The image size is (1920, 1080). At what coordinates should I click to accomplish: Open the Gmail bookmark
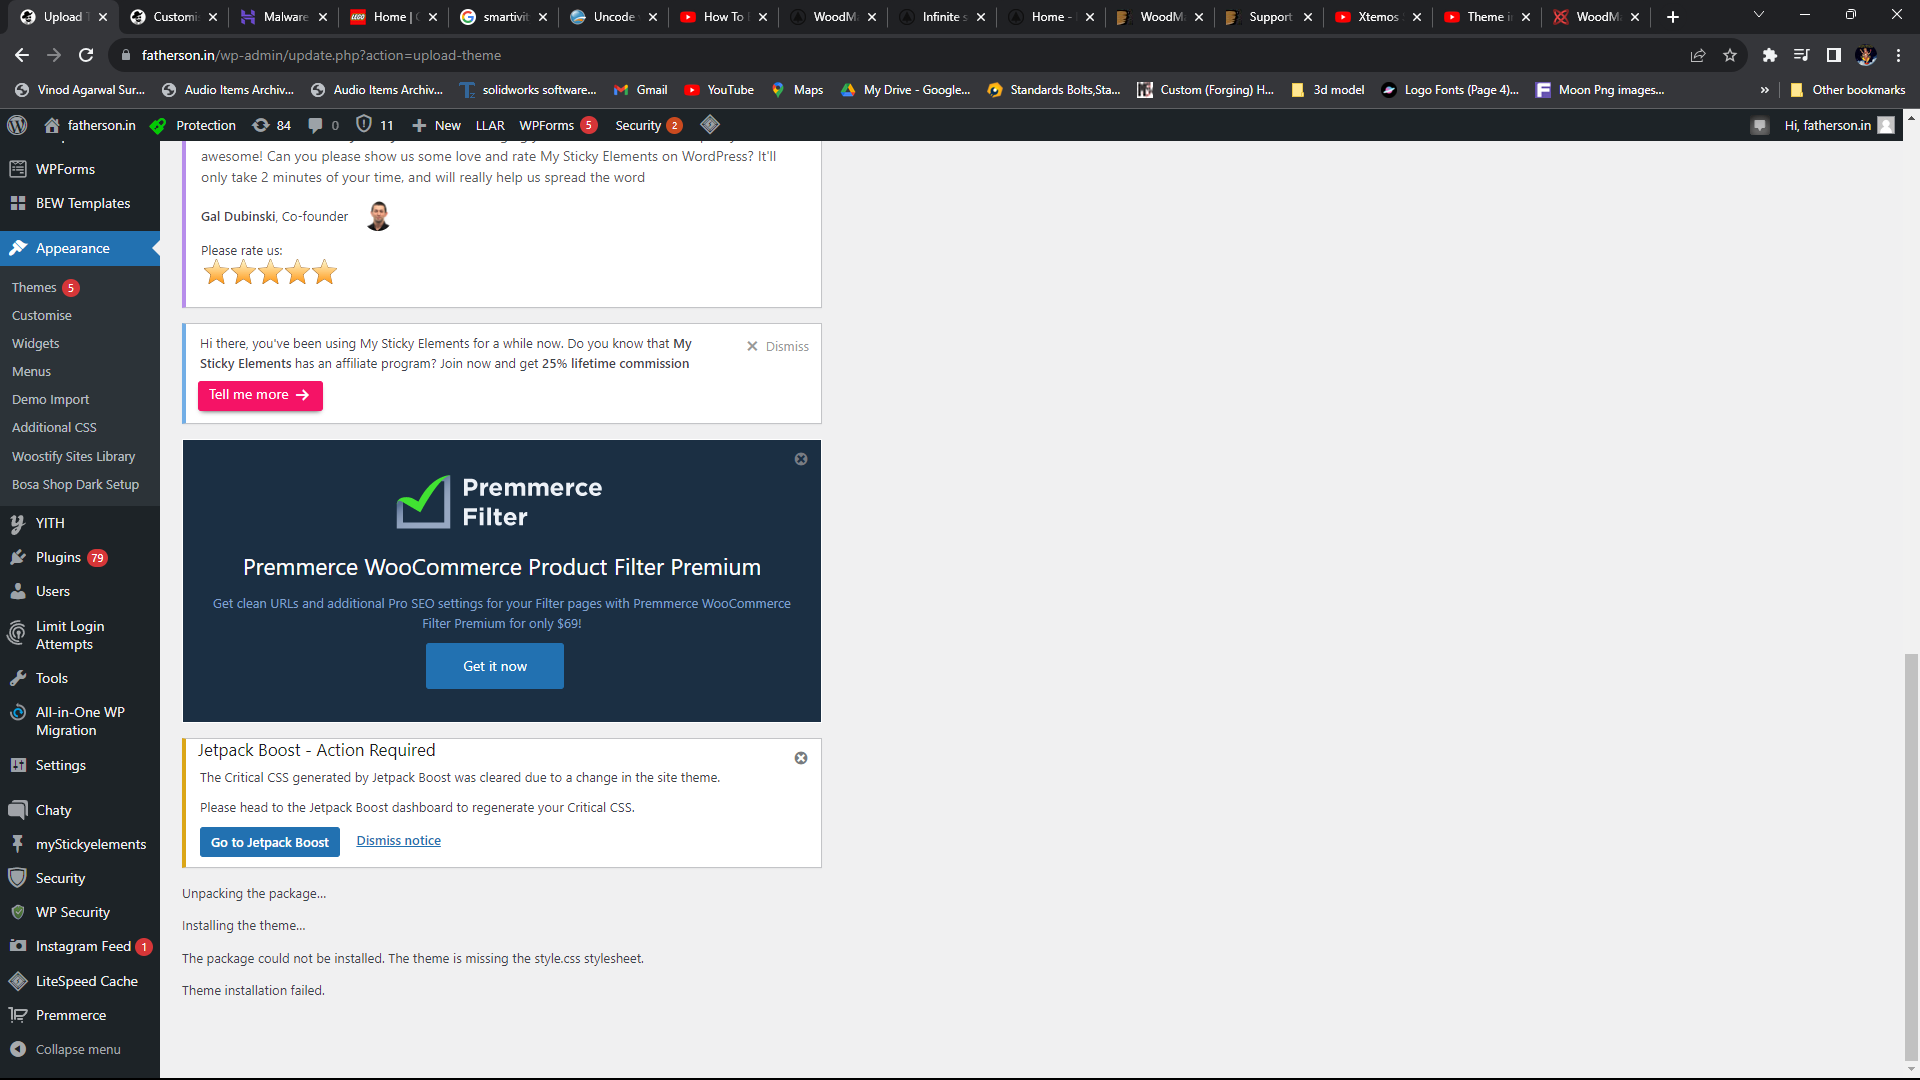[640, 90]
